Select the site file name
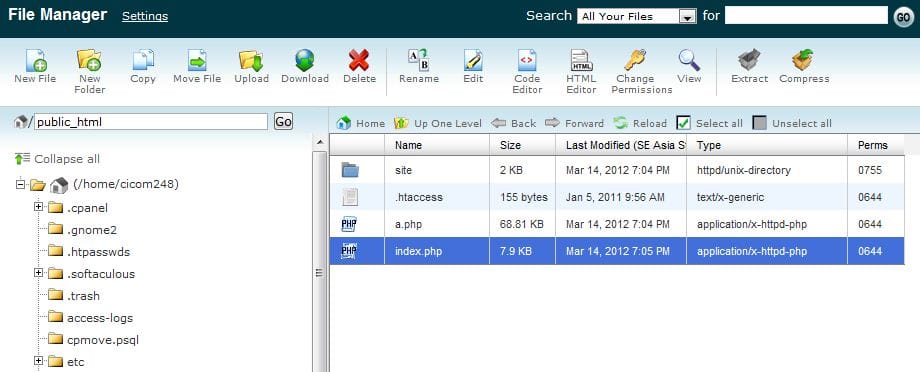This screenshot has width=920, height=372. point(404,170)
